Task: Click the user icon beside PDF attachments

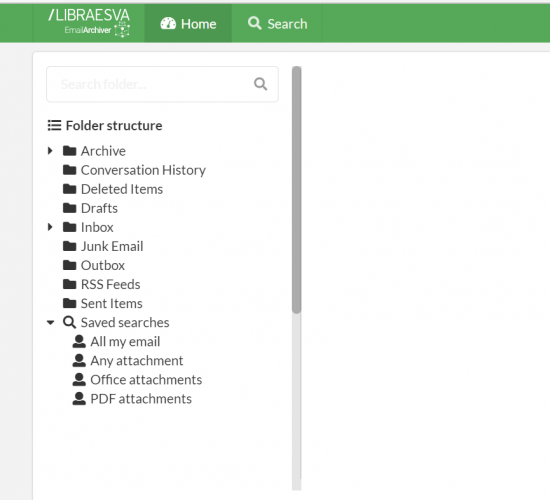Action: (79, 399)
